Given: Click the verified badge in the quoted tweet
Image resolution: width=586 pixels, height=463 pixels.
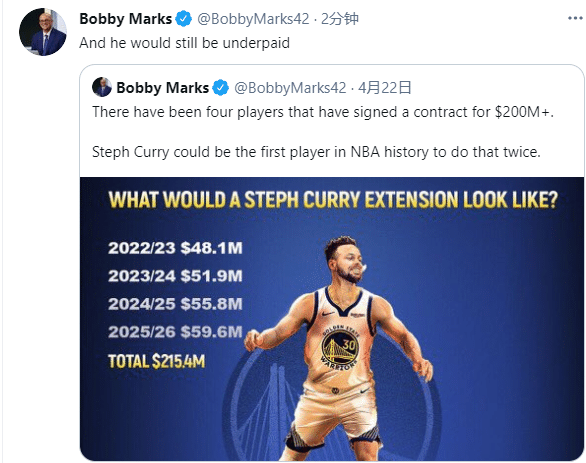Looking at the screenshot, I should (x=220, y=88).
